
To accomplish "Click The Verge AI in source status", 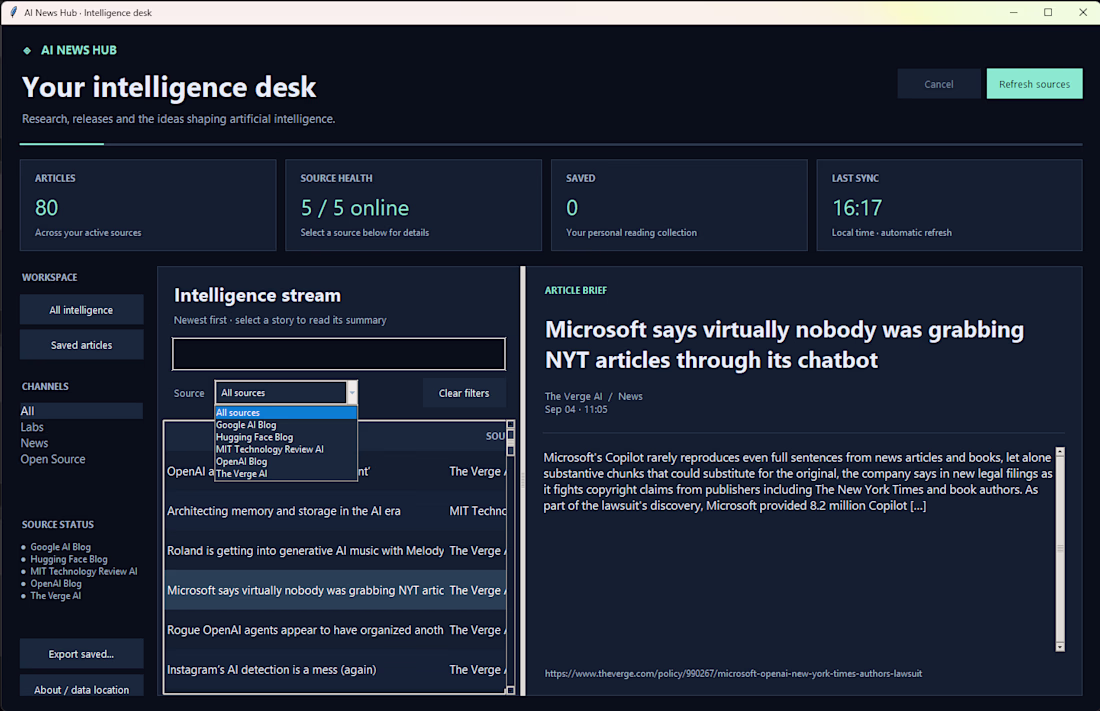I will 55,596.
